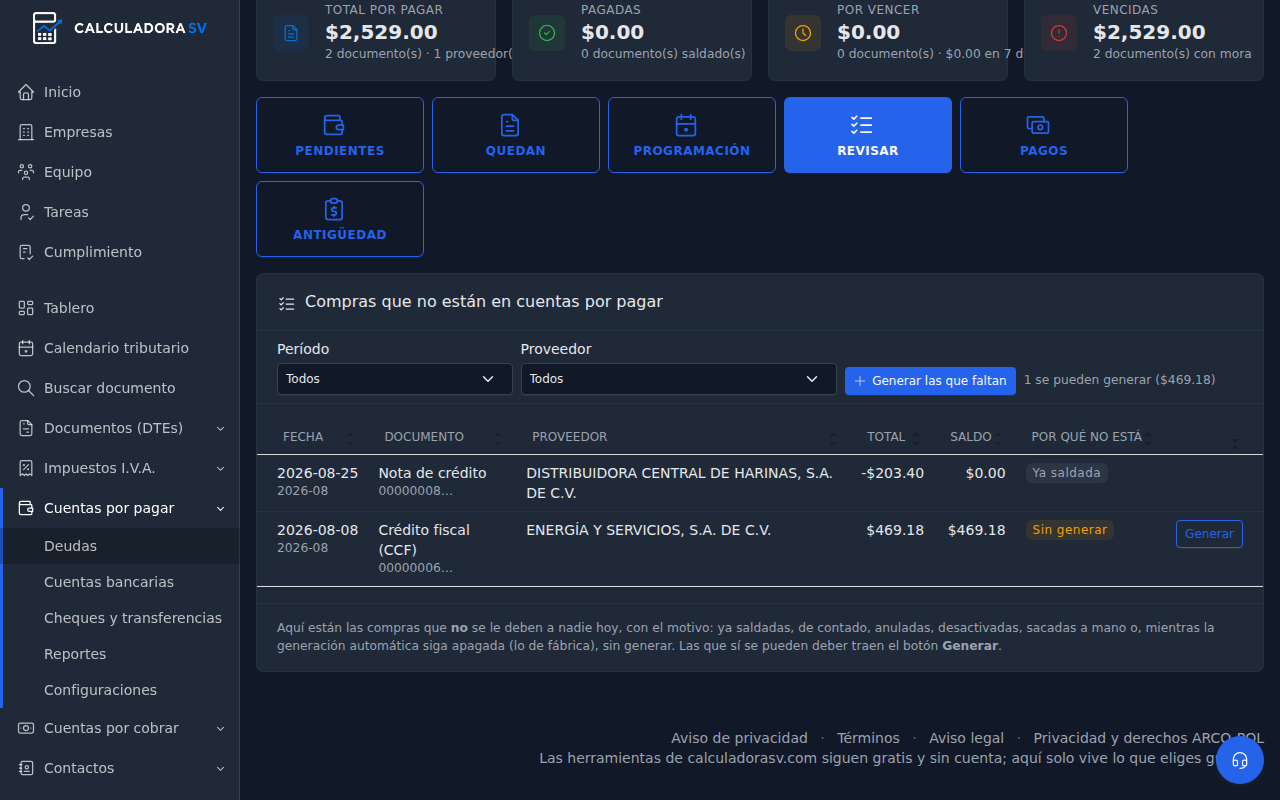Collapse Cuentas por pagar submenu chevron
Image resolution: width=1280 pixels, height=800 pixels.
[x=220, y=508]
